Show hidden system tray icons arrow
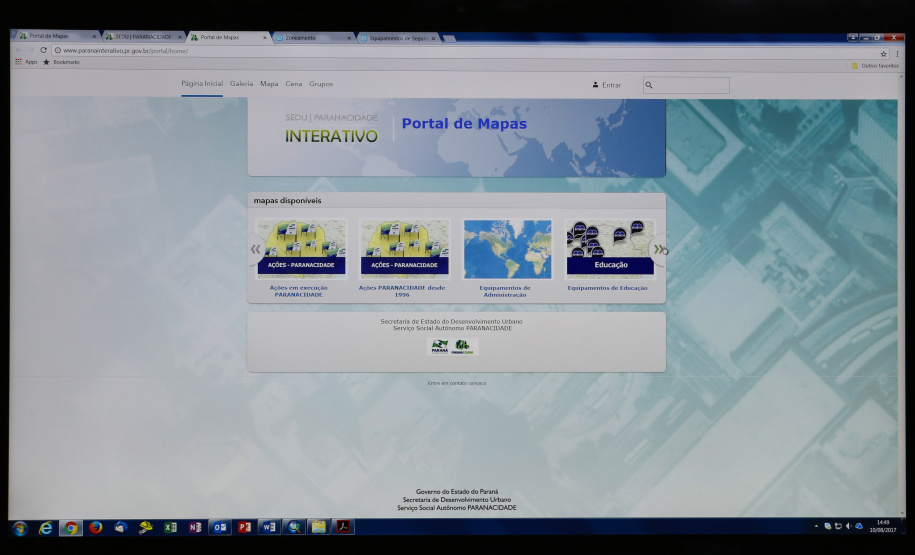The width and height of the screenshot is (915, 555). (816, 526)
